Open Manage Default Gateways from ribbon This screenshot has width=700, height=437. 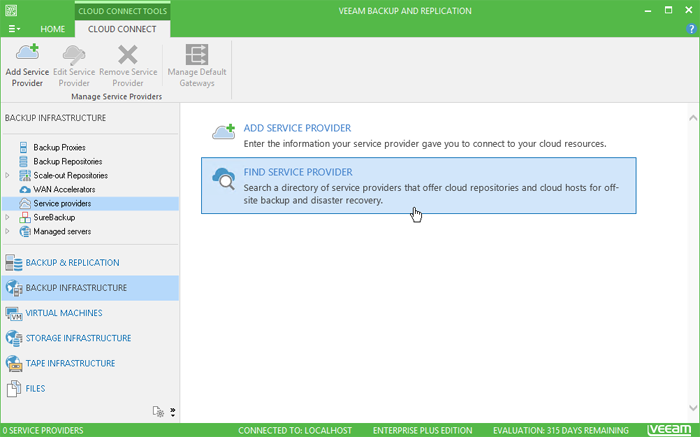(197, 66)
